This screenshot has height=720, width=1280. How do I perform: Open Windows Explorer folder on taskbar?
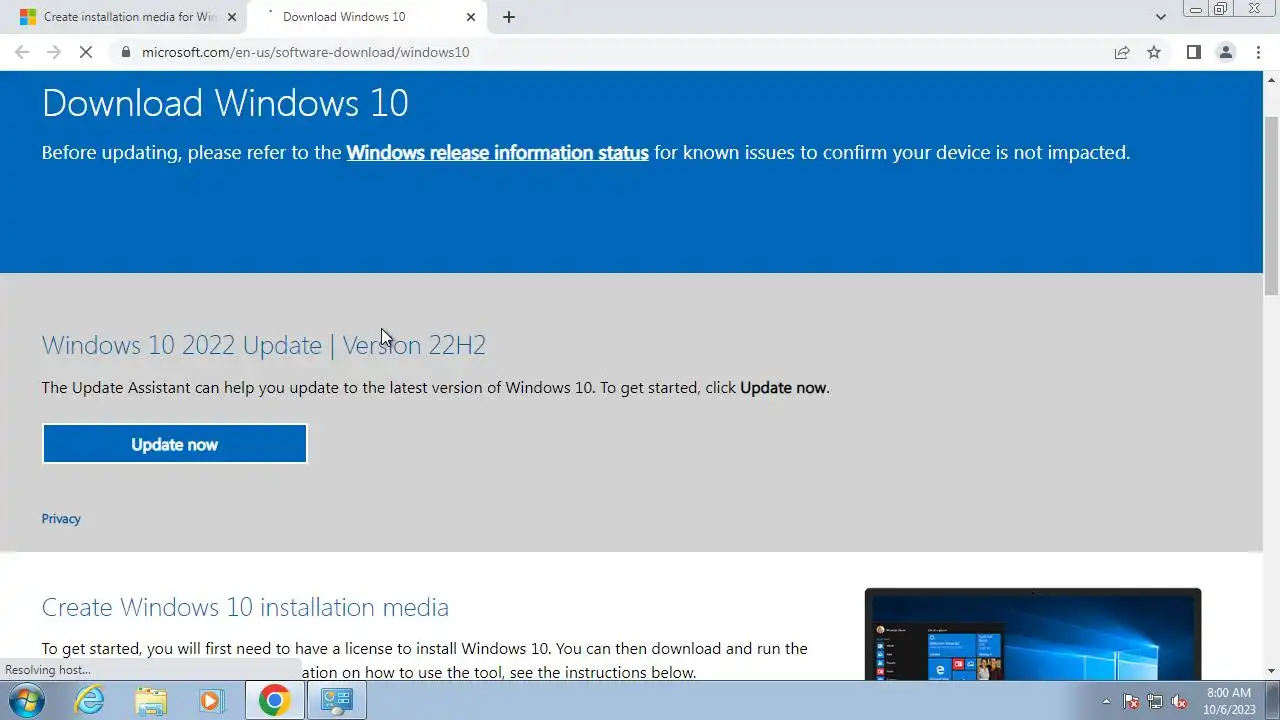click(x=151, y=700)
